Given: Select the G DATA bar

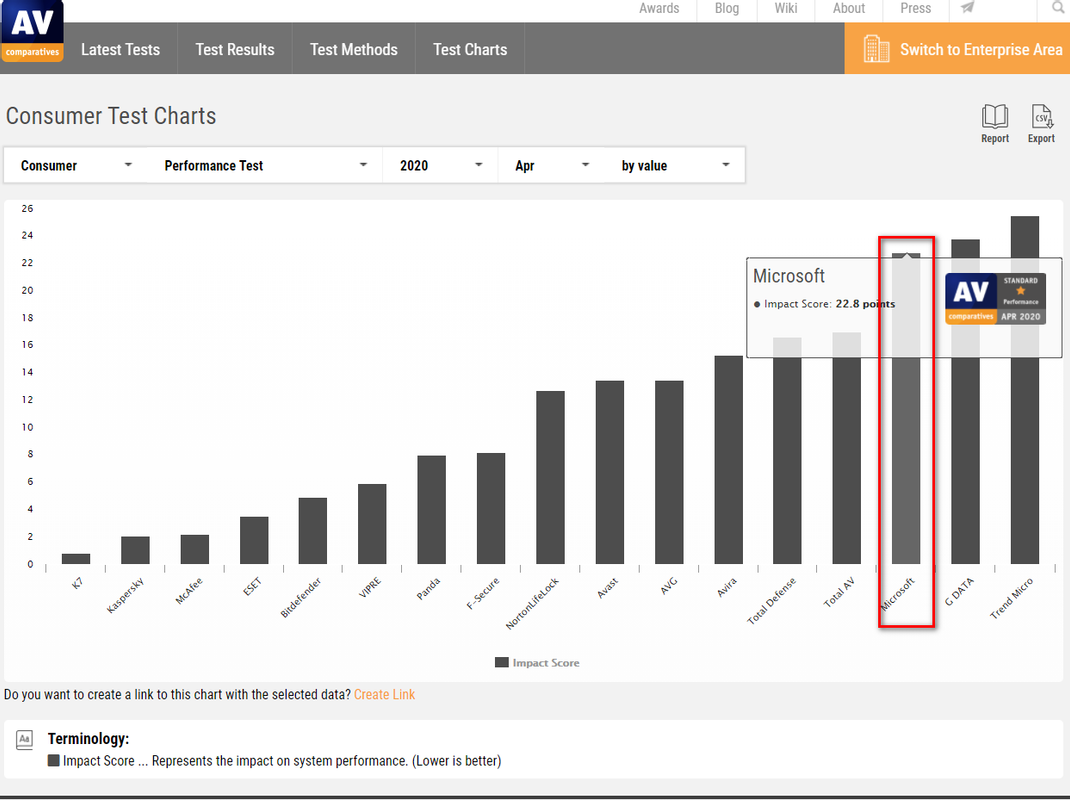Looking at the screenshot, I should tap(965, 401).
